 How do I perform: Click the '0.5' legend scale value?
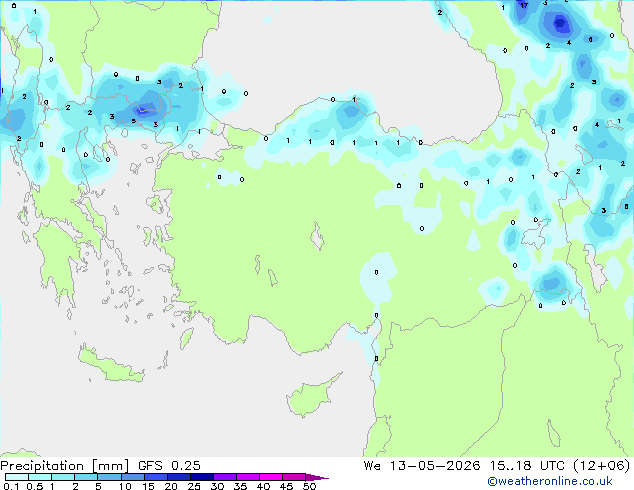tap(35, 486)
